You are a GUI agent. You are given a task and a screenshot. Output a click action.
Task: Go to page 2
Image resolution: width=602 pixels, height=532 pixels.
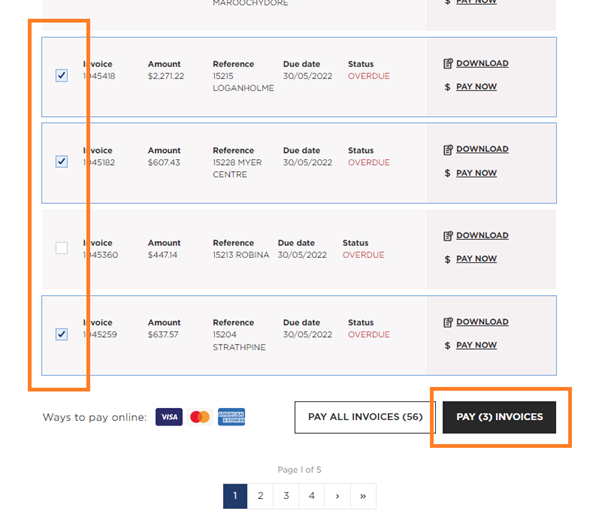(260, 496)
